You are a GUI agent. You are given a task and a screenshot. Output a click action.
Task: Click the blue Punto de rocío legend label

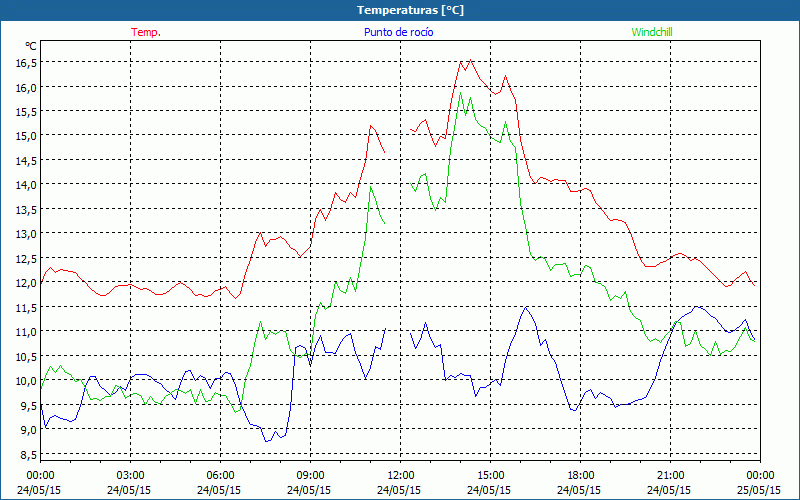click(399, 32)
